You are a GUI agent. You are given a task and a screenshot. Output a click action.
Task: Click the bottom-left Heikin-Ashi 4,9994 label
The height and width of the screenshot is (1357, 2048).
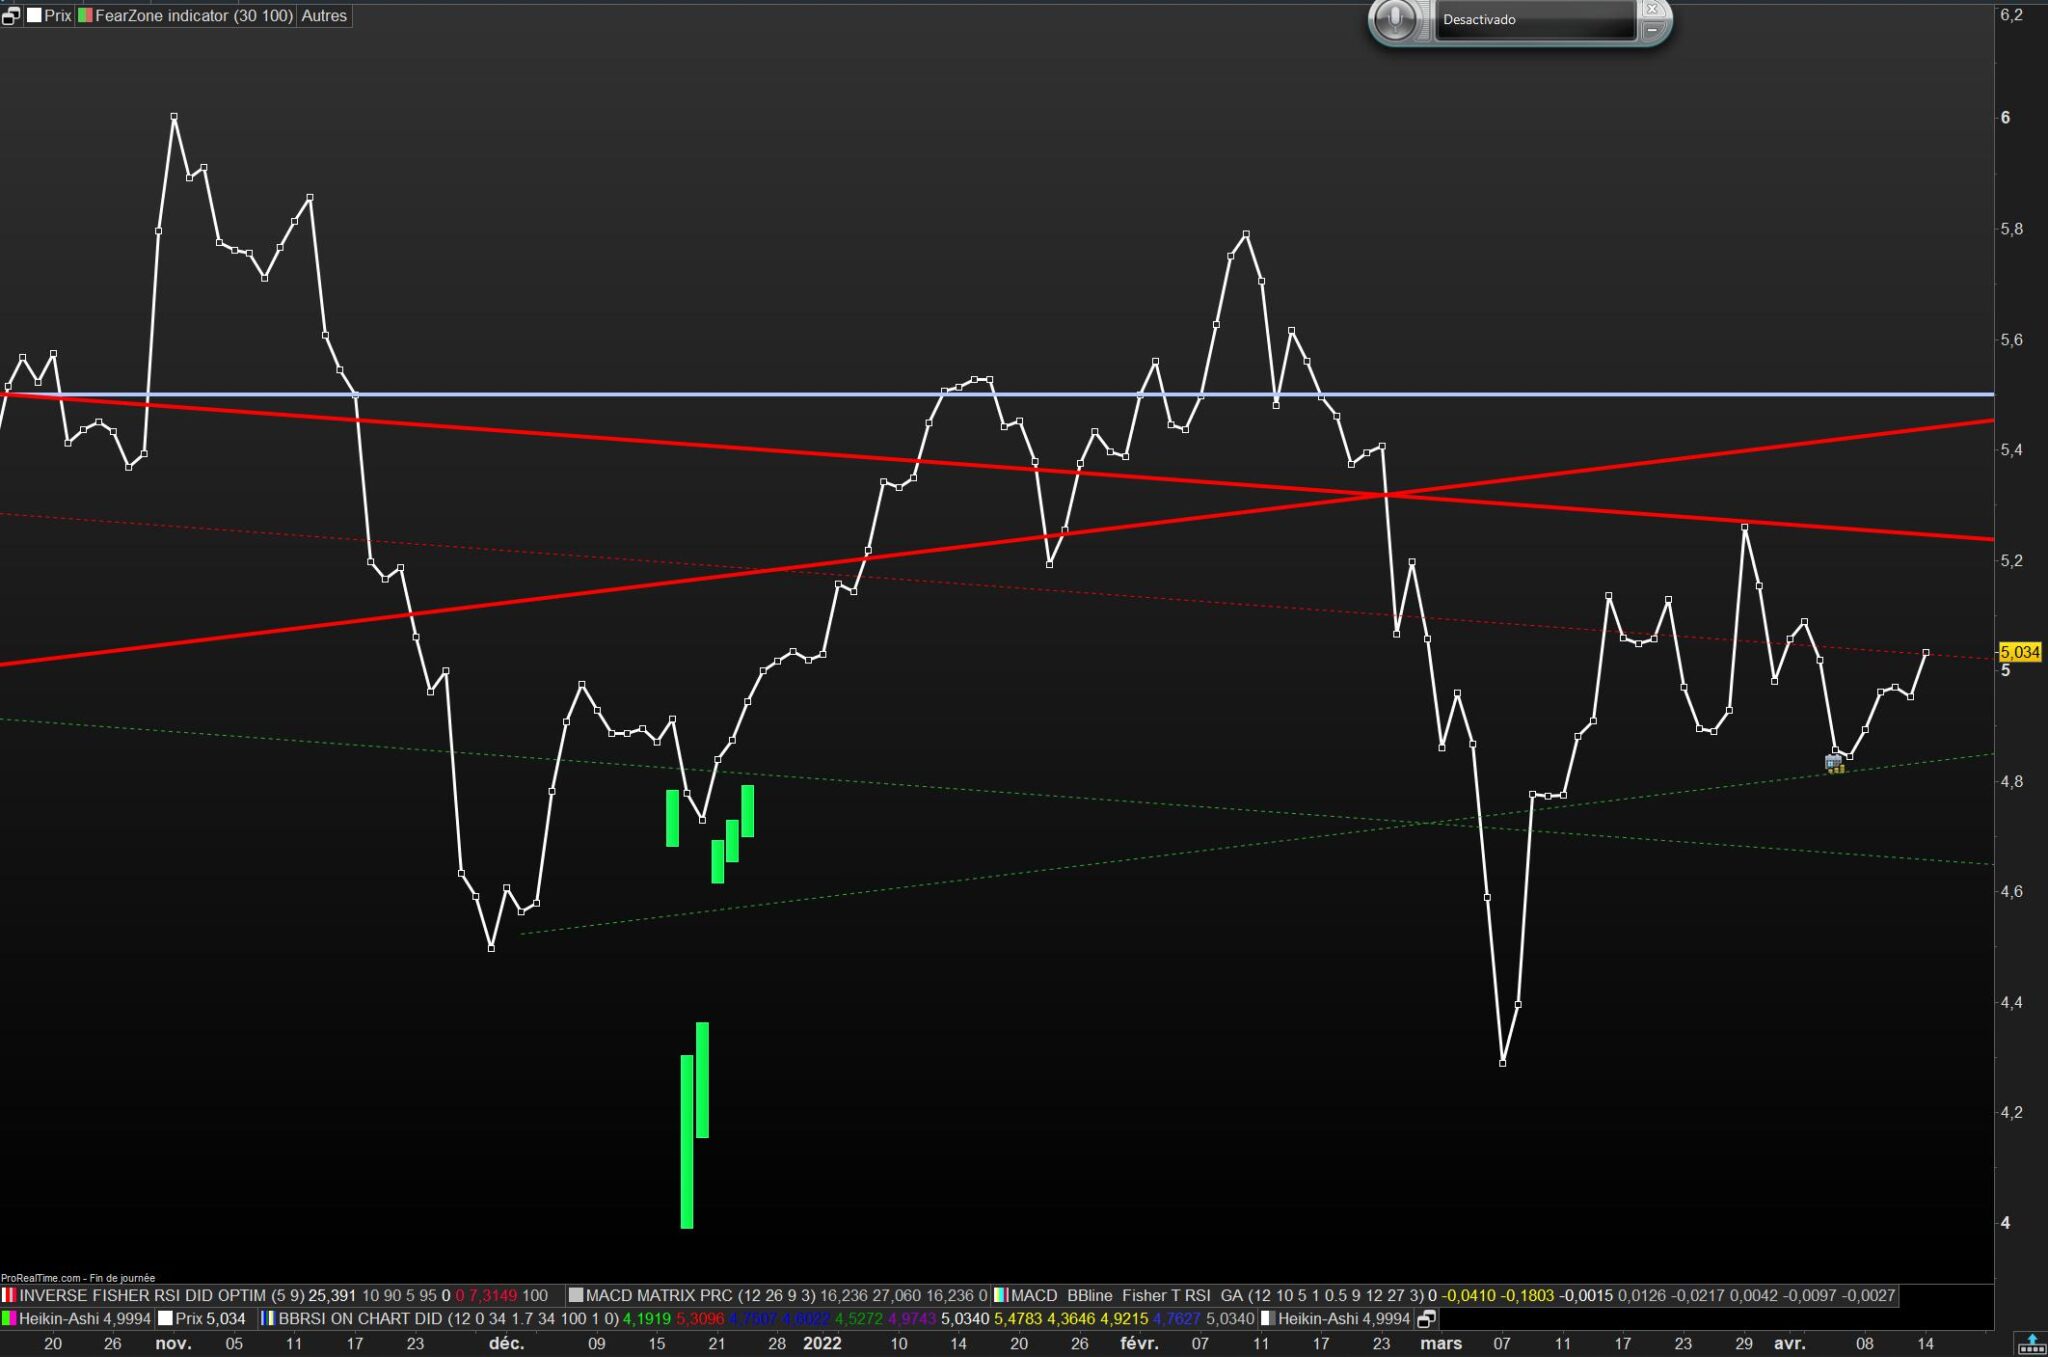[84, 1319]
